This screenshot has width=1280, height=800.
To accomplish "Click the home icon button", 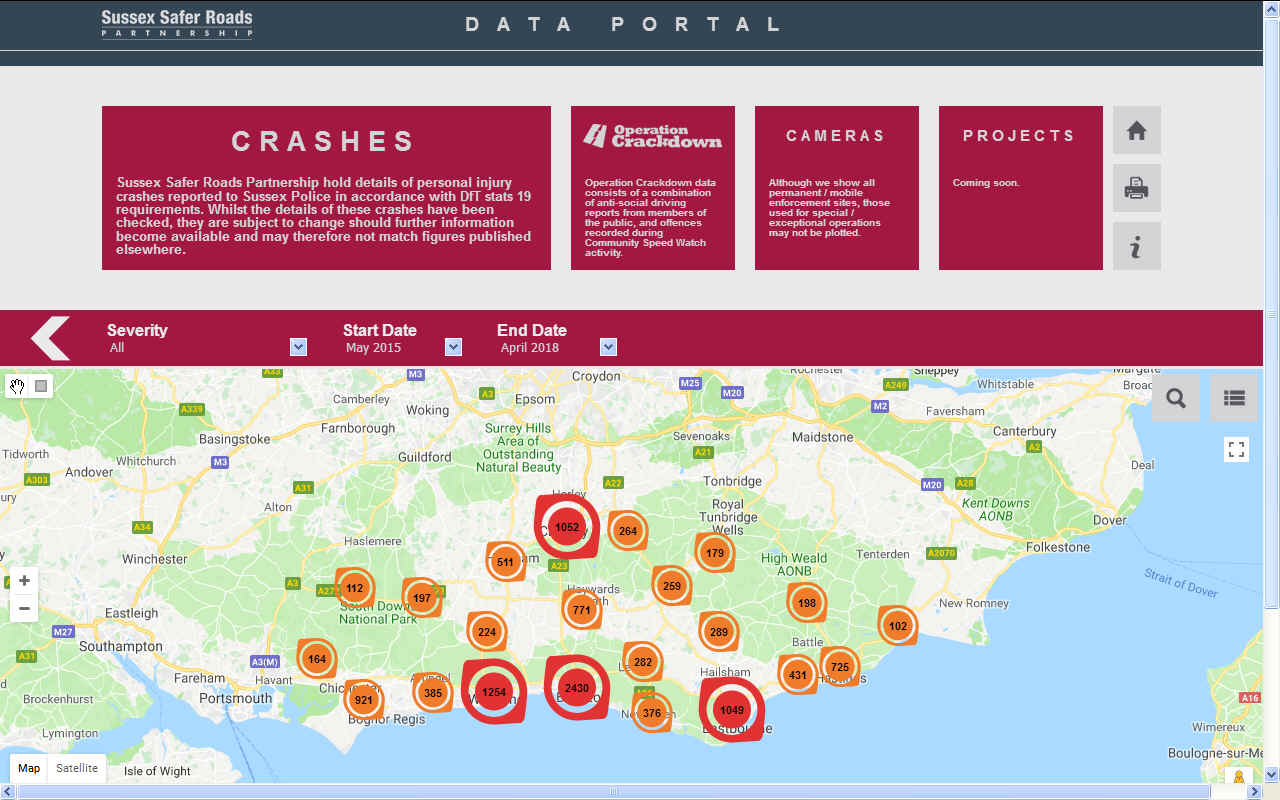I will pos(1137,130).
